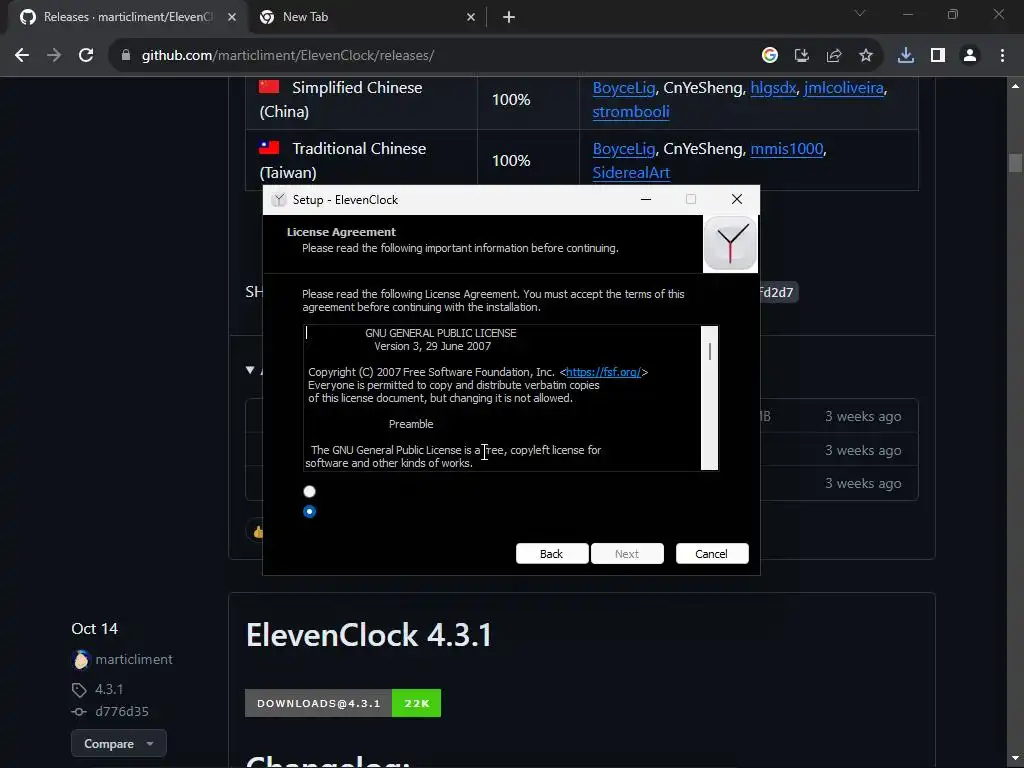Click the page scrollbar thumb
Image resolution: width=1024 pixels, height=768 pixels.
[1015, 162]
